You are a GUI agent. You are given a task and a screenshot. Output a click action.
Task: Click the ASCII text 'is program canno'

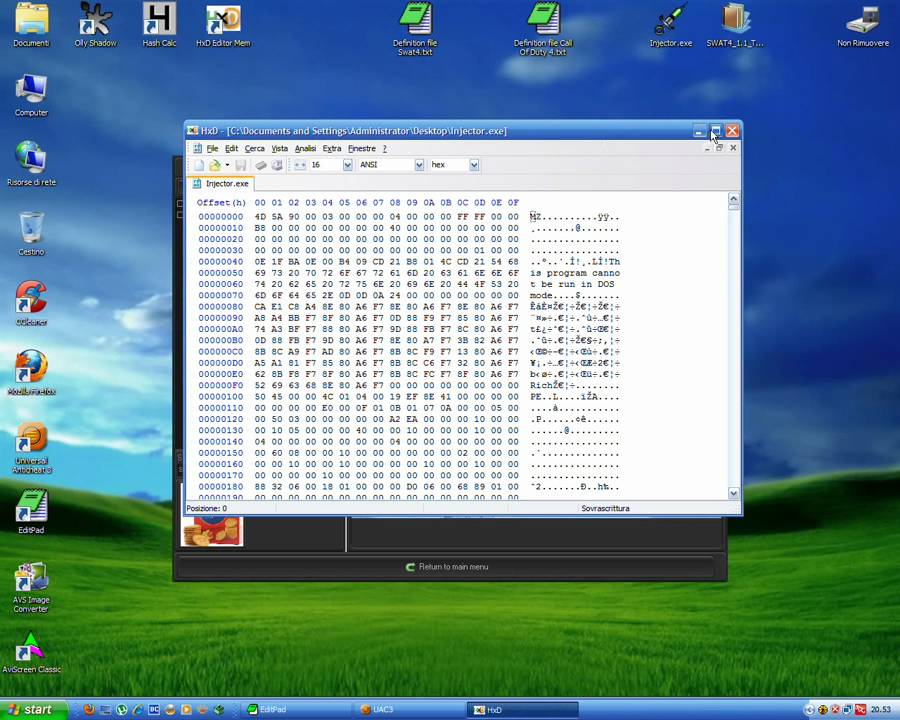(575, 273)
